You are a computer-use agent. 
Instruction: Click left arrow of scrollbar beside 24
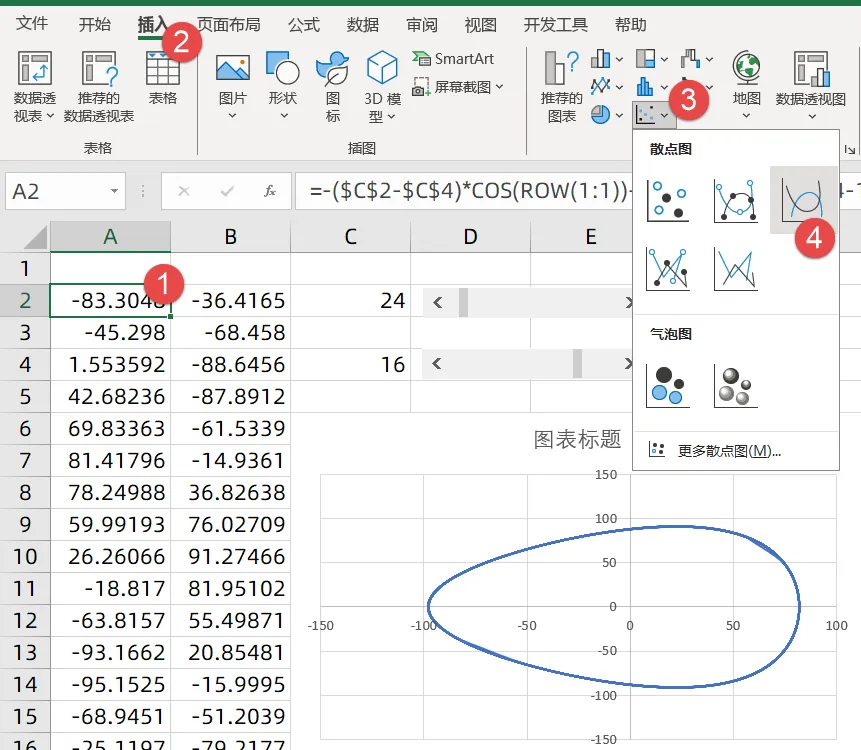tap(438, 302)
